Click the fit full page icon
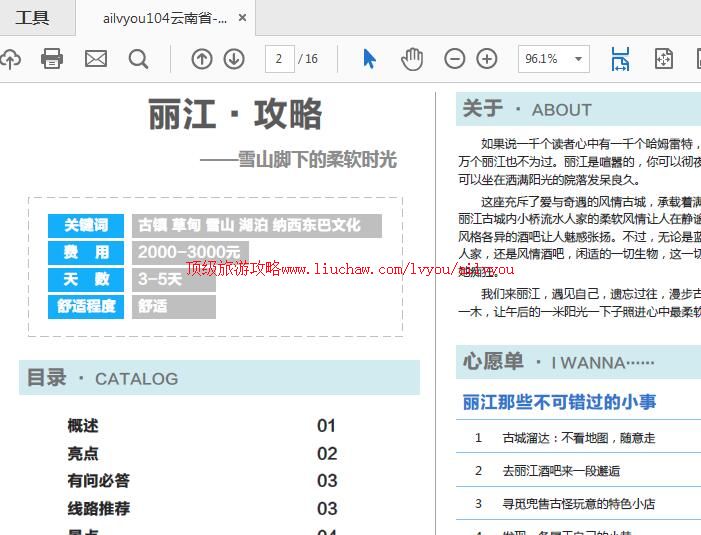 664,59
